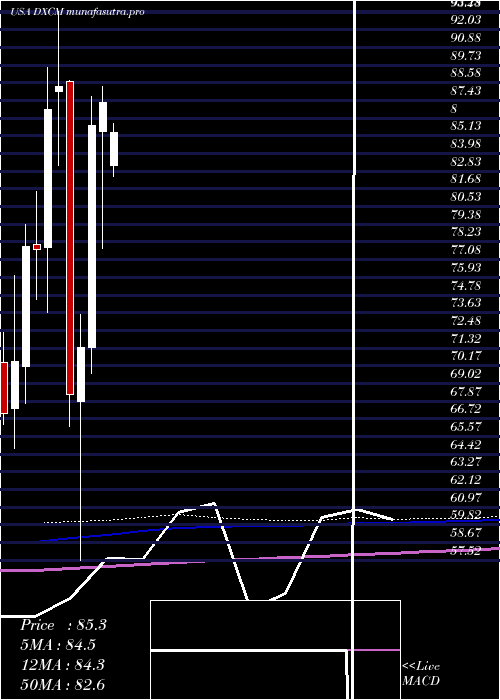Click the 69.02 price axis label
This screenshot has height=700, width=500.
pos(466,374)
